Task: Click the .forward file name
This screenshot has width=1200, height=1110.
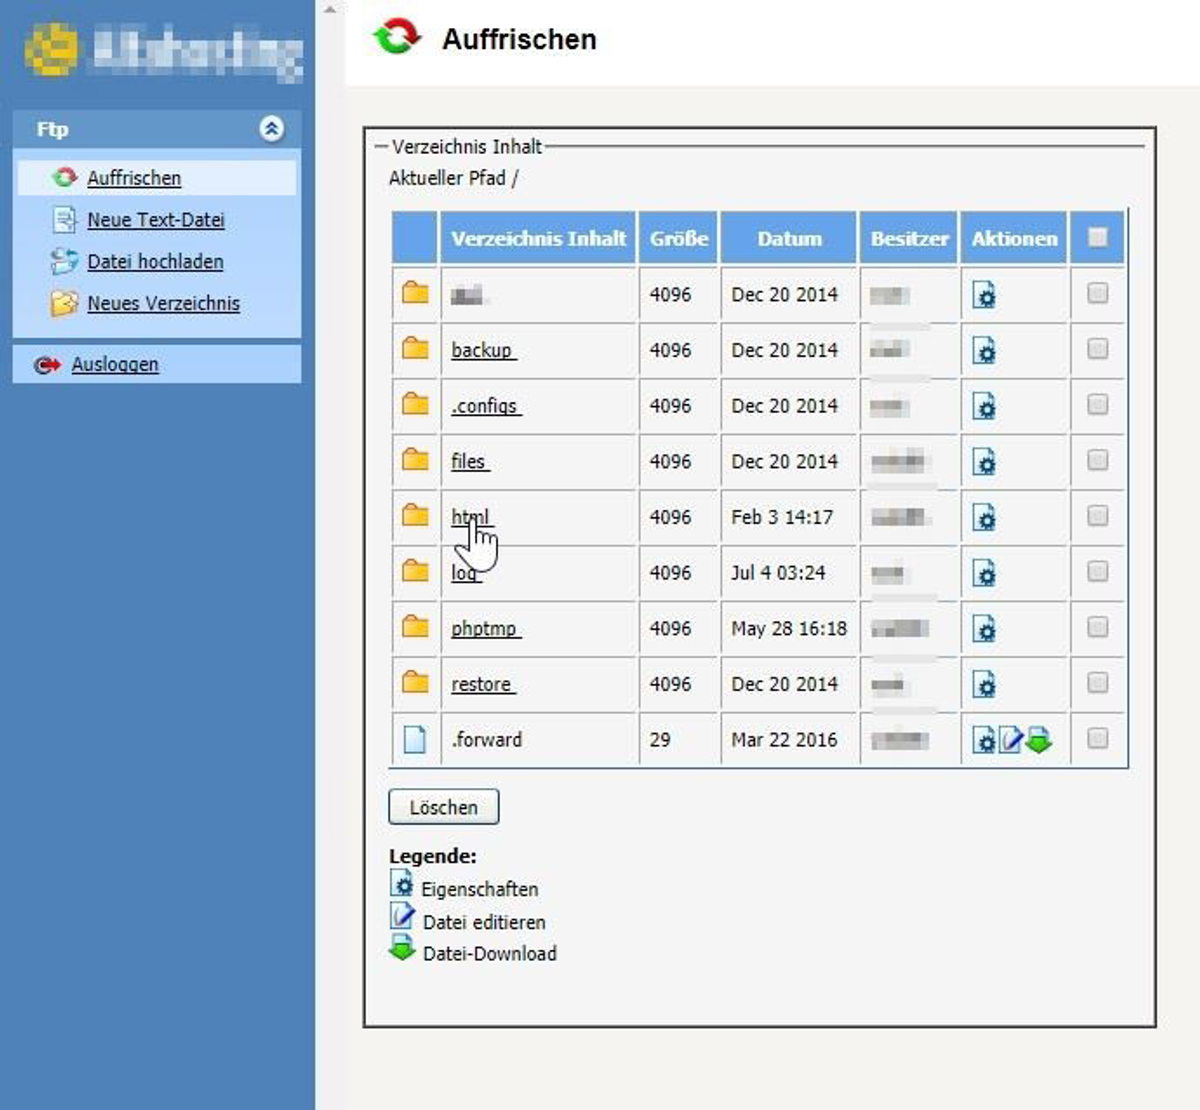Action: (x=487, y=740)
